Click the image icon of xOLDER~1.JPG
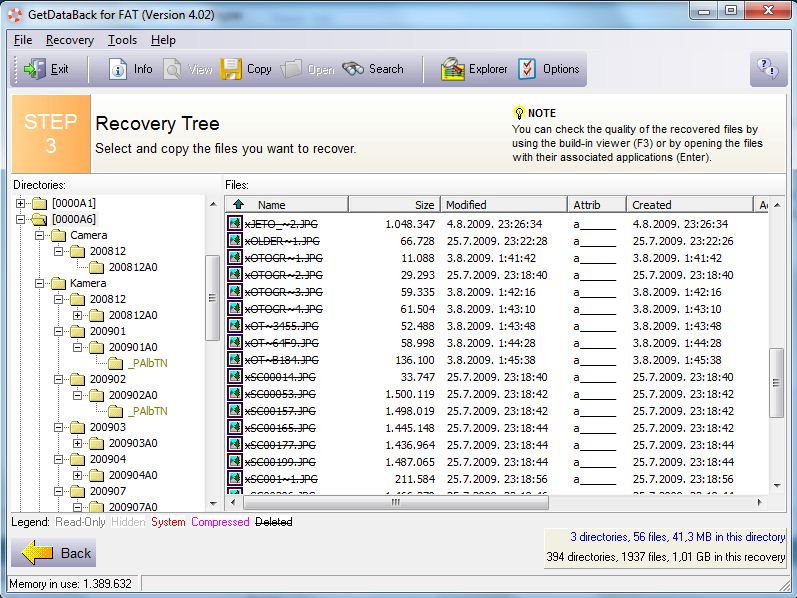 235,241
